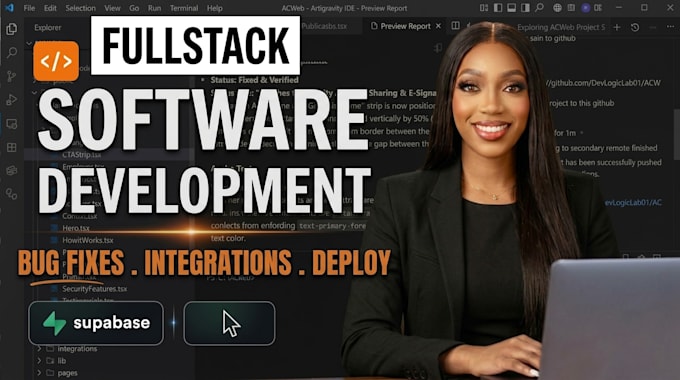Click the purple circular icon in title bar
The width and height of the screenshot is (680, 380).
(x=585, y=8)
